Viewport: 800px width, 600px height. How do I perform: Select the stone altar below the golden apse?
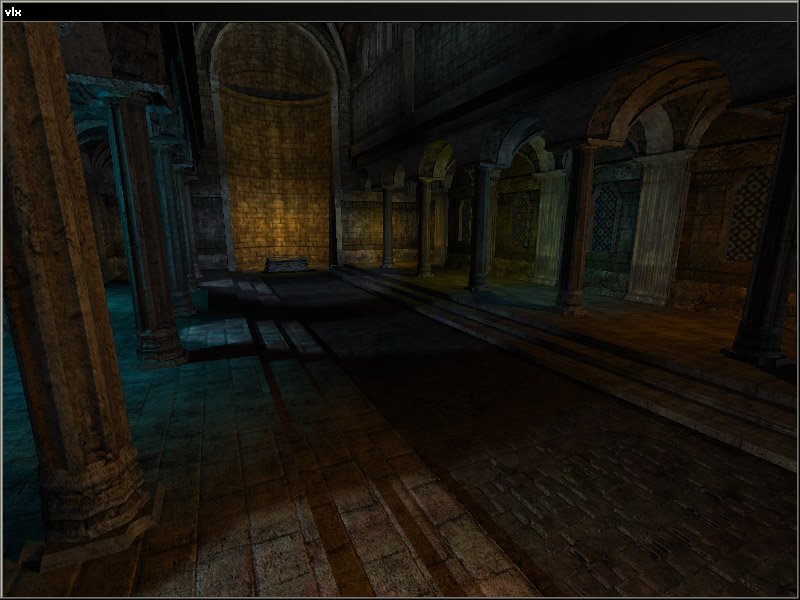286,265
